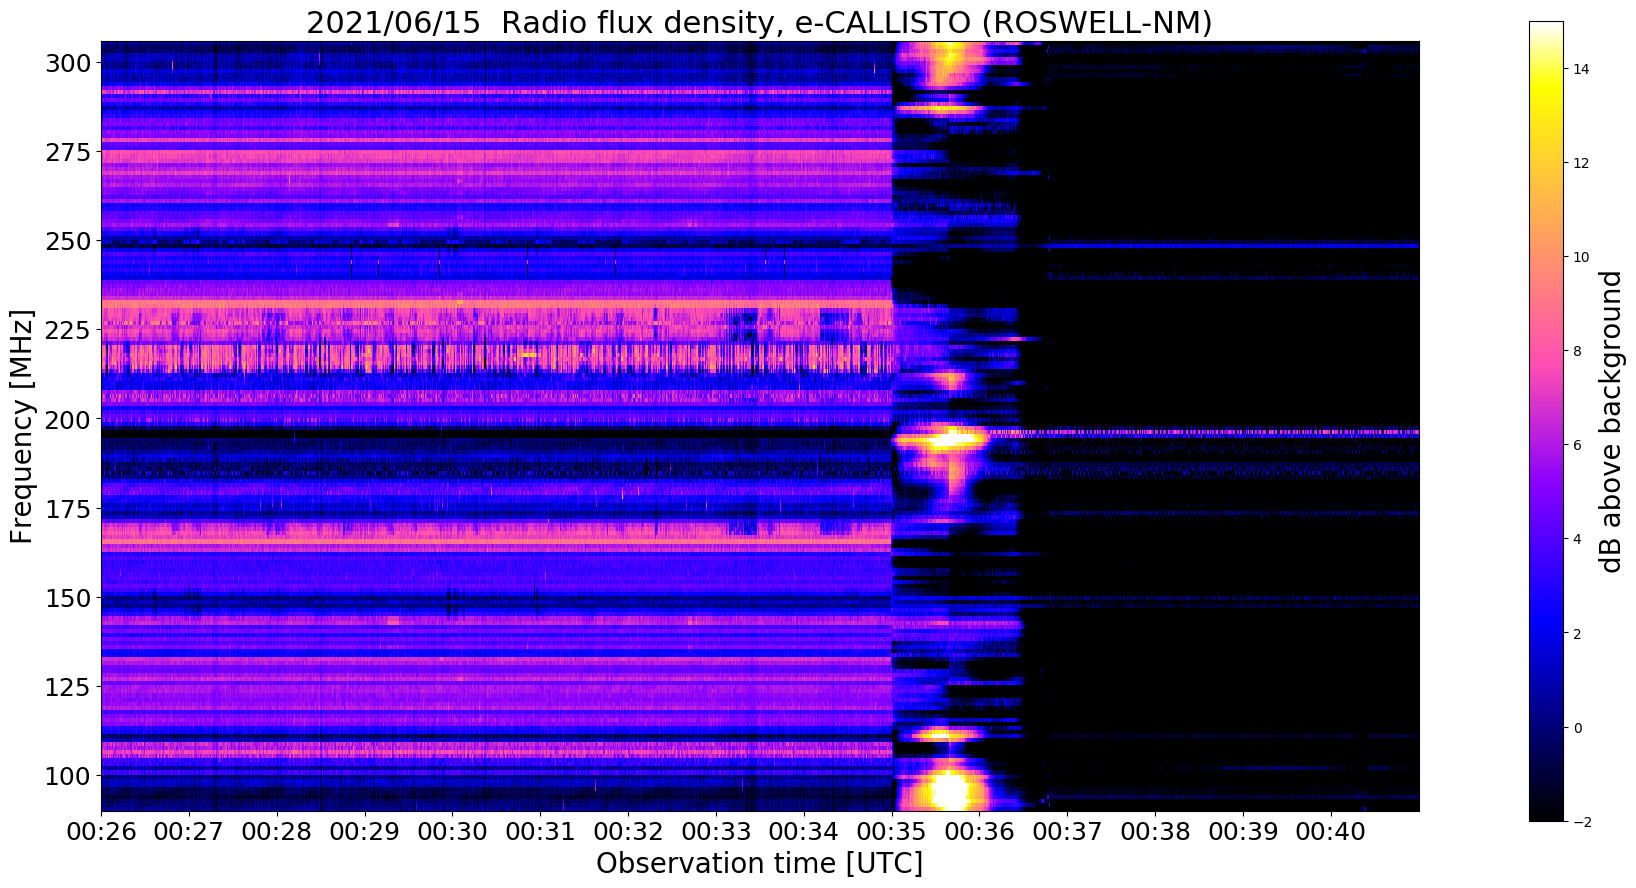The width and height of the screenshot is (1636, 888).
Task: Click the 175 MHz frequency tick label
Action: click(68, 508)
